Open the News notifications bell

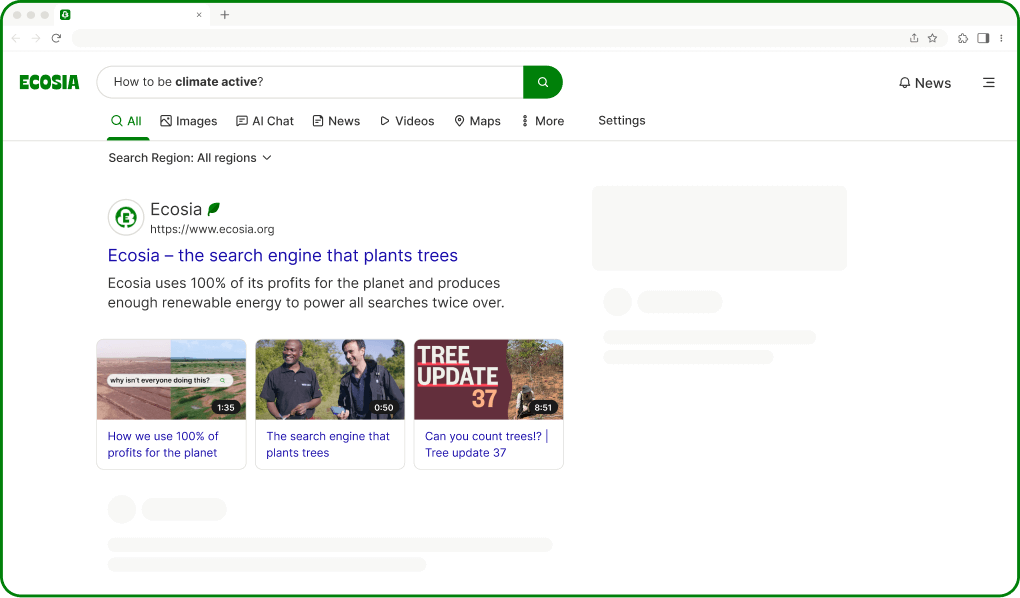(904, 82)
